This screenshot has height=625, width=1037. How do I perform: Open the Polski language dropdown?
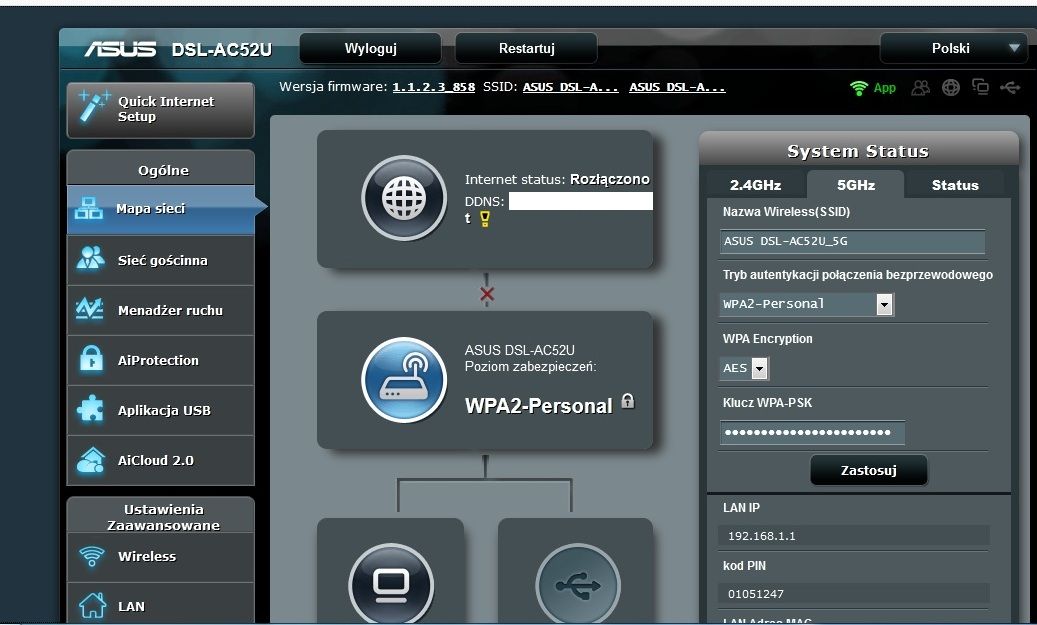pos(953,48)
